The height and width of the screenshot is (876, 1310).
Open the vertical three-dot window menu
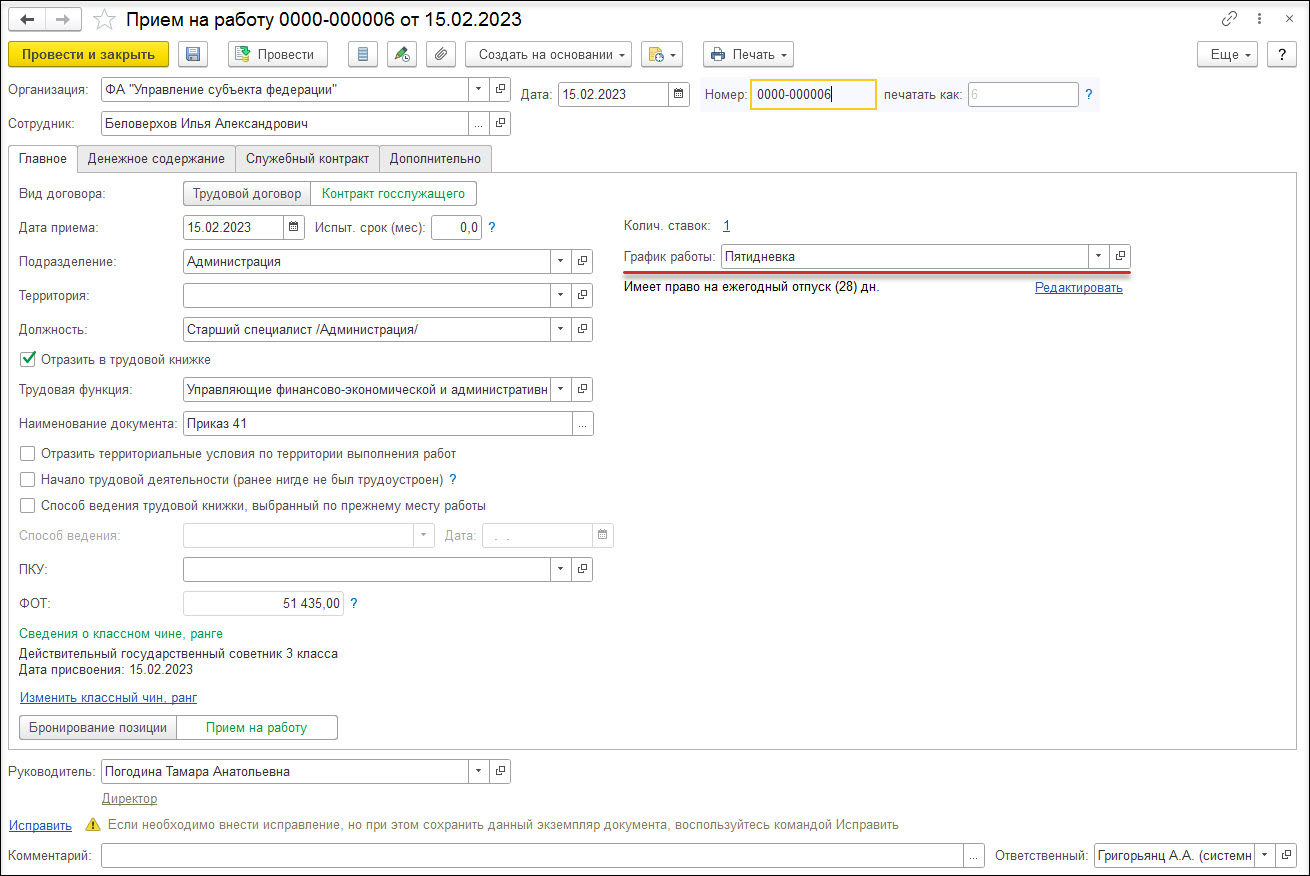tap(1258, 19)
